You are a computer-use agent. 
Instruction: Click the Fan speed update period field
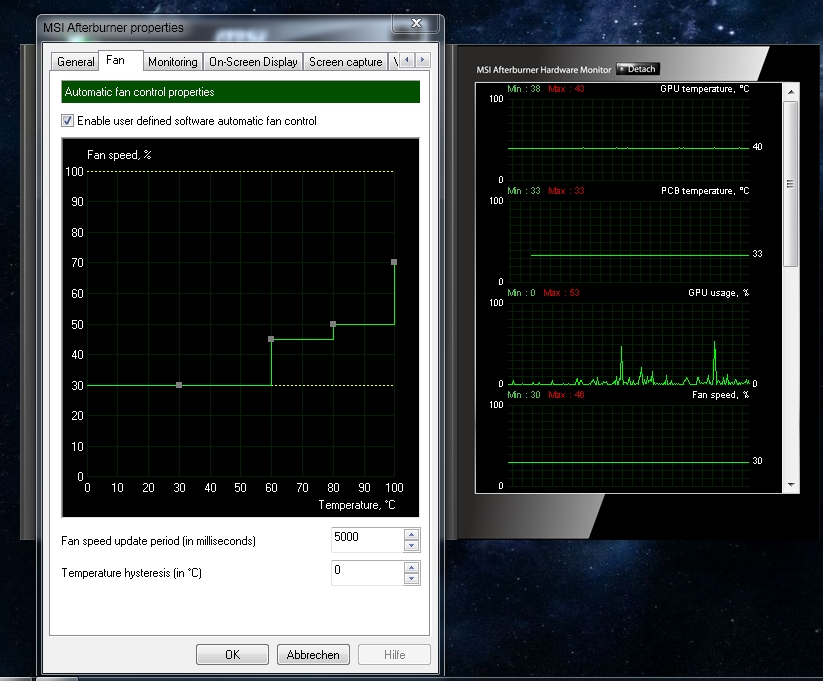(367, 540)
